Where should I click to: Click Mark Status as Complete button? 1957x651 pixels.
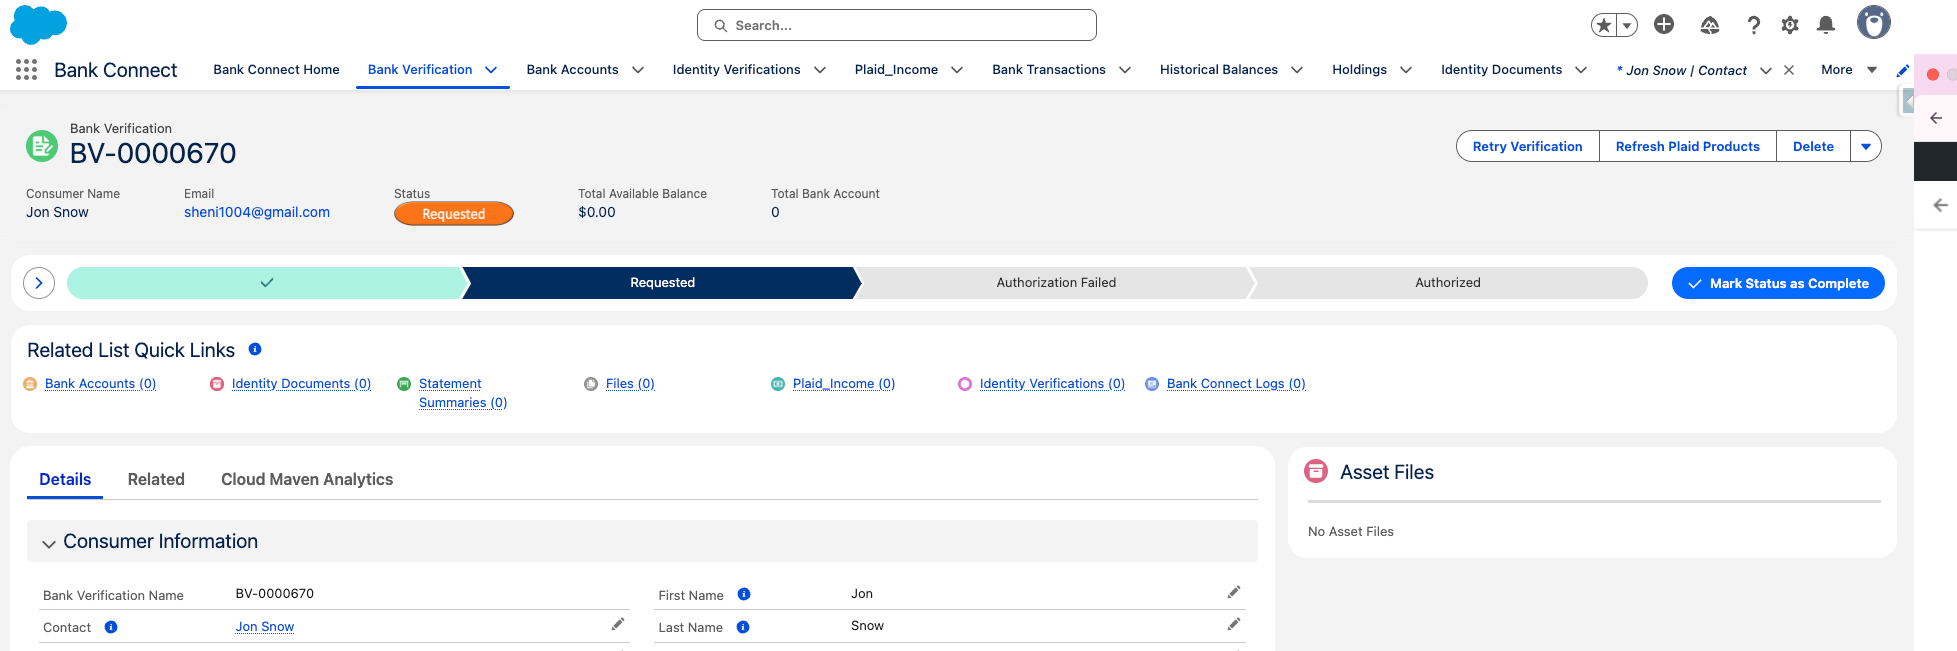coord(1778,283)
